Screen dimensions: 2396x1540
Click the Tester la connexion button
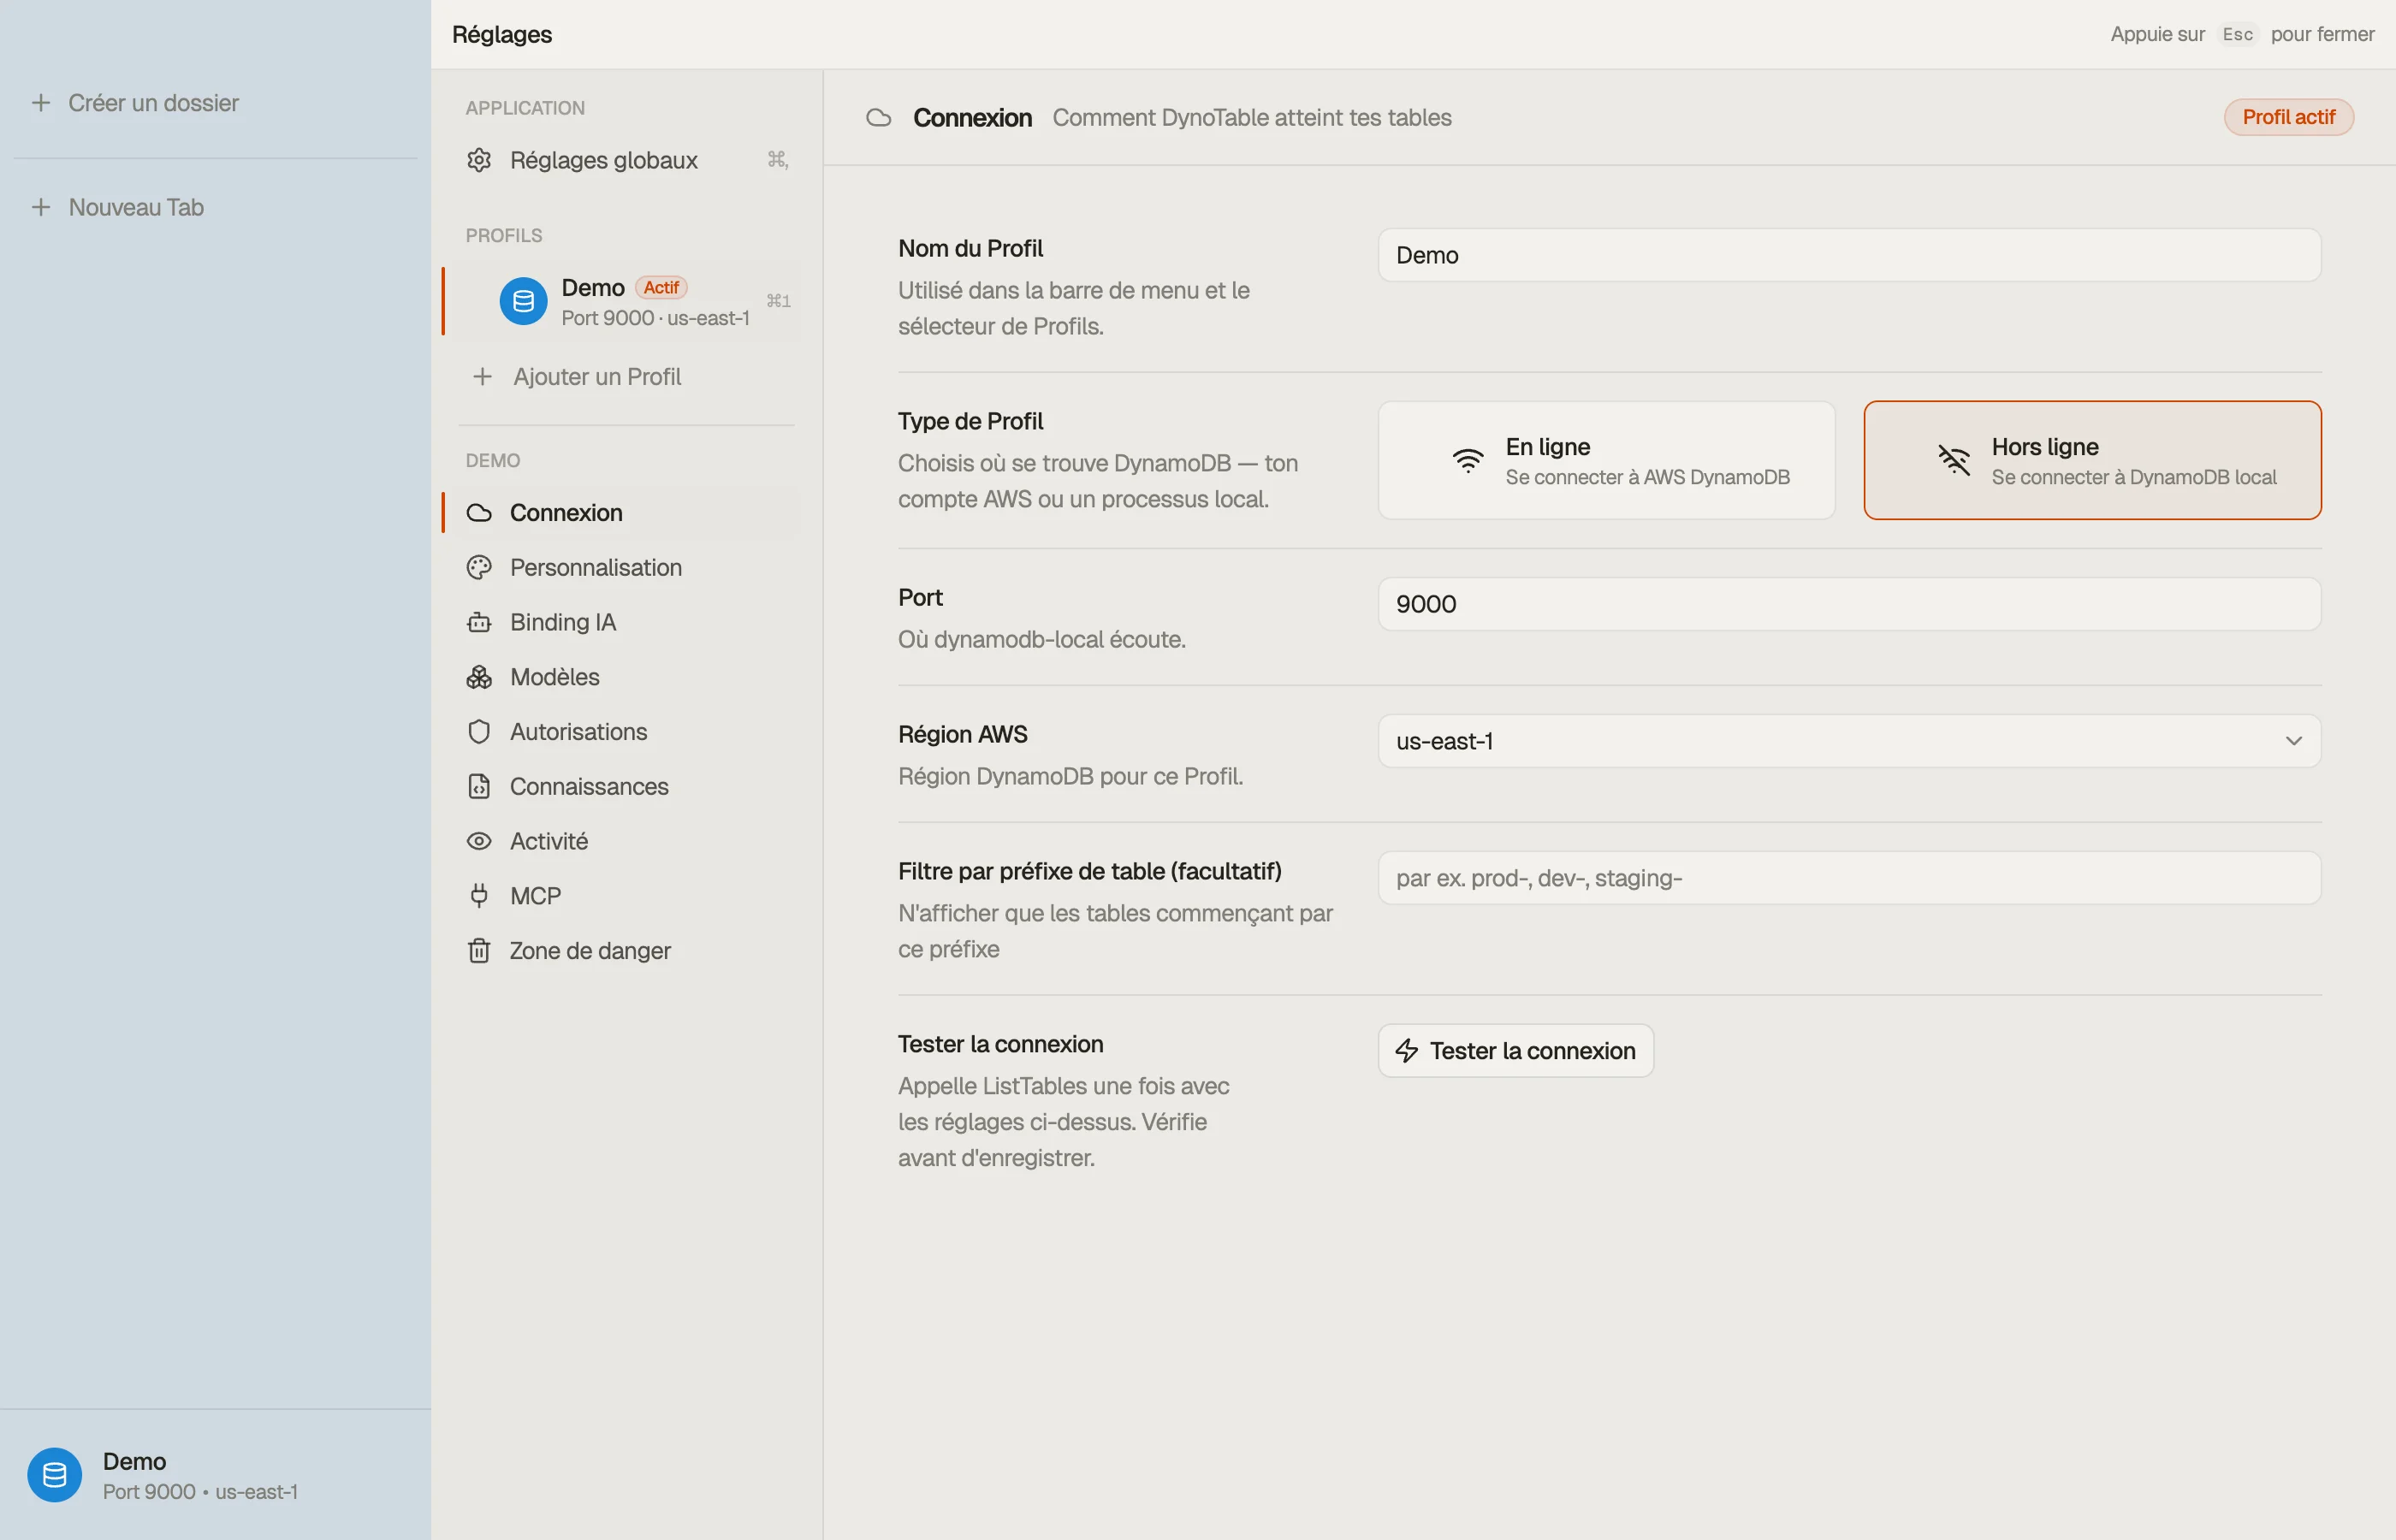point(1515,1050)
